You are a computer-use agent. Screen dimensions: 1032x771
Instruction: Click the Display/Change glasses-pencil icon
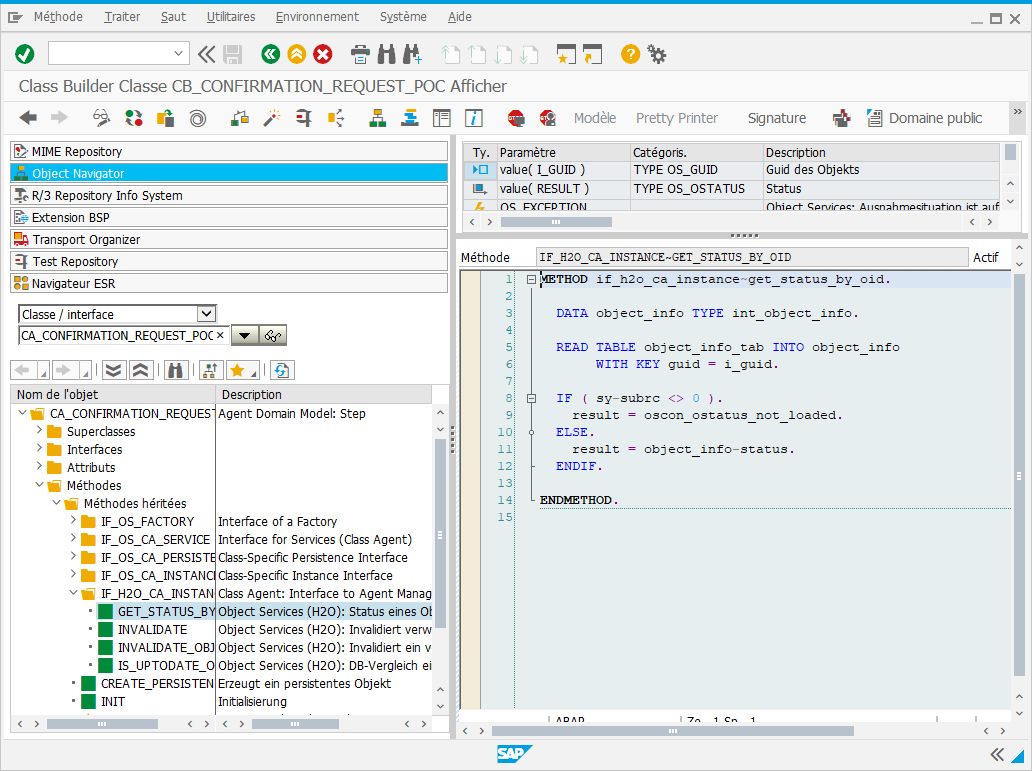point(101,118)
